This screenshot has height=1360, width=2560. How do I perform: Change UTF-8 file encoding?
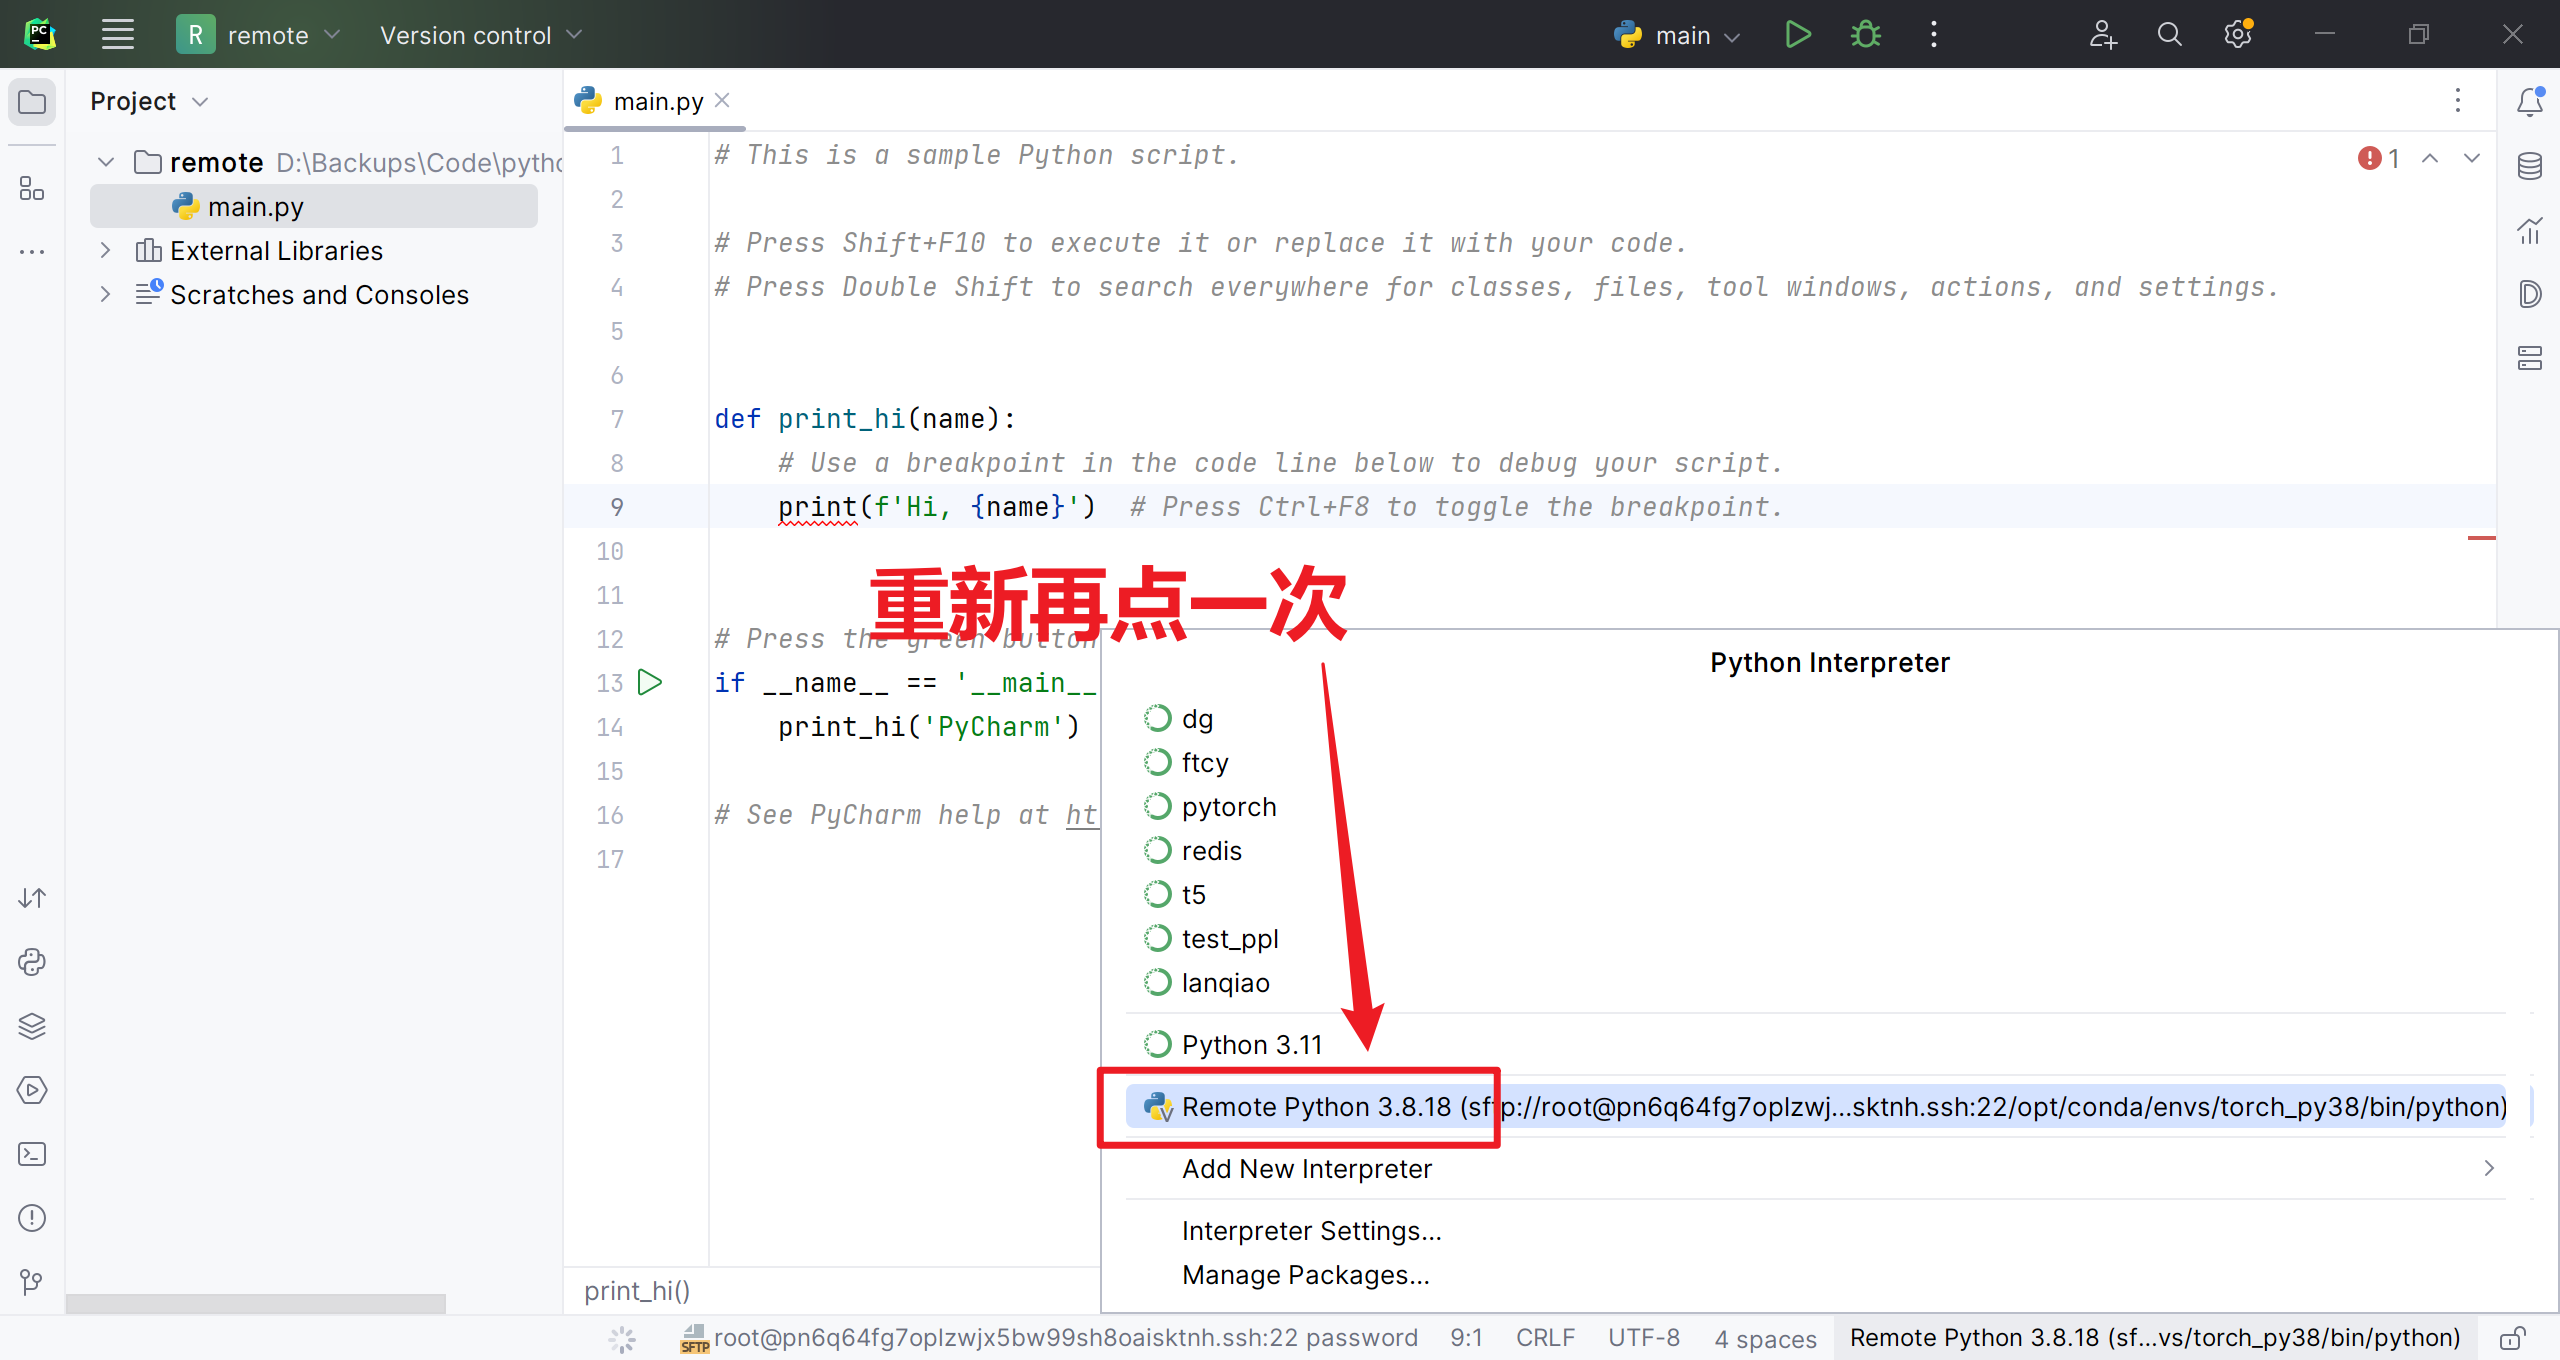click(x=1644, y=1338)
